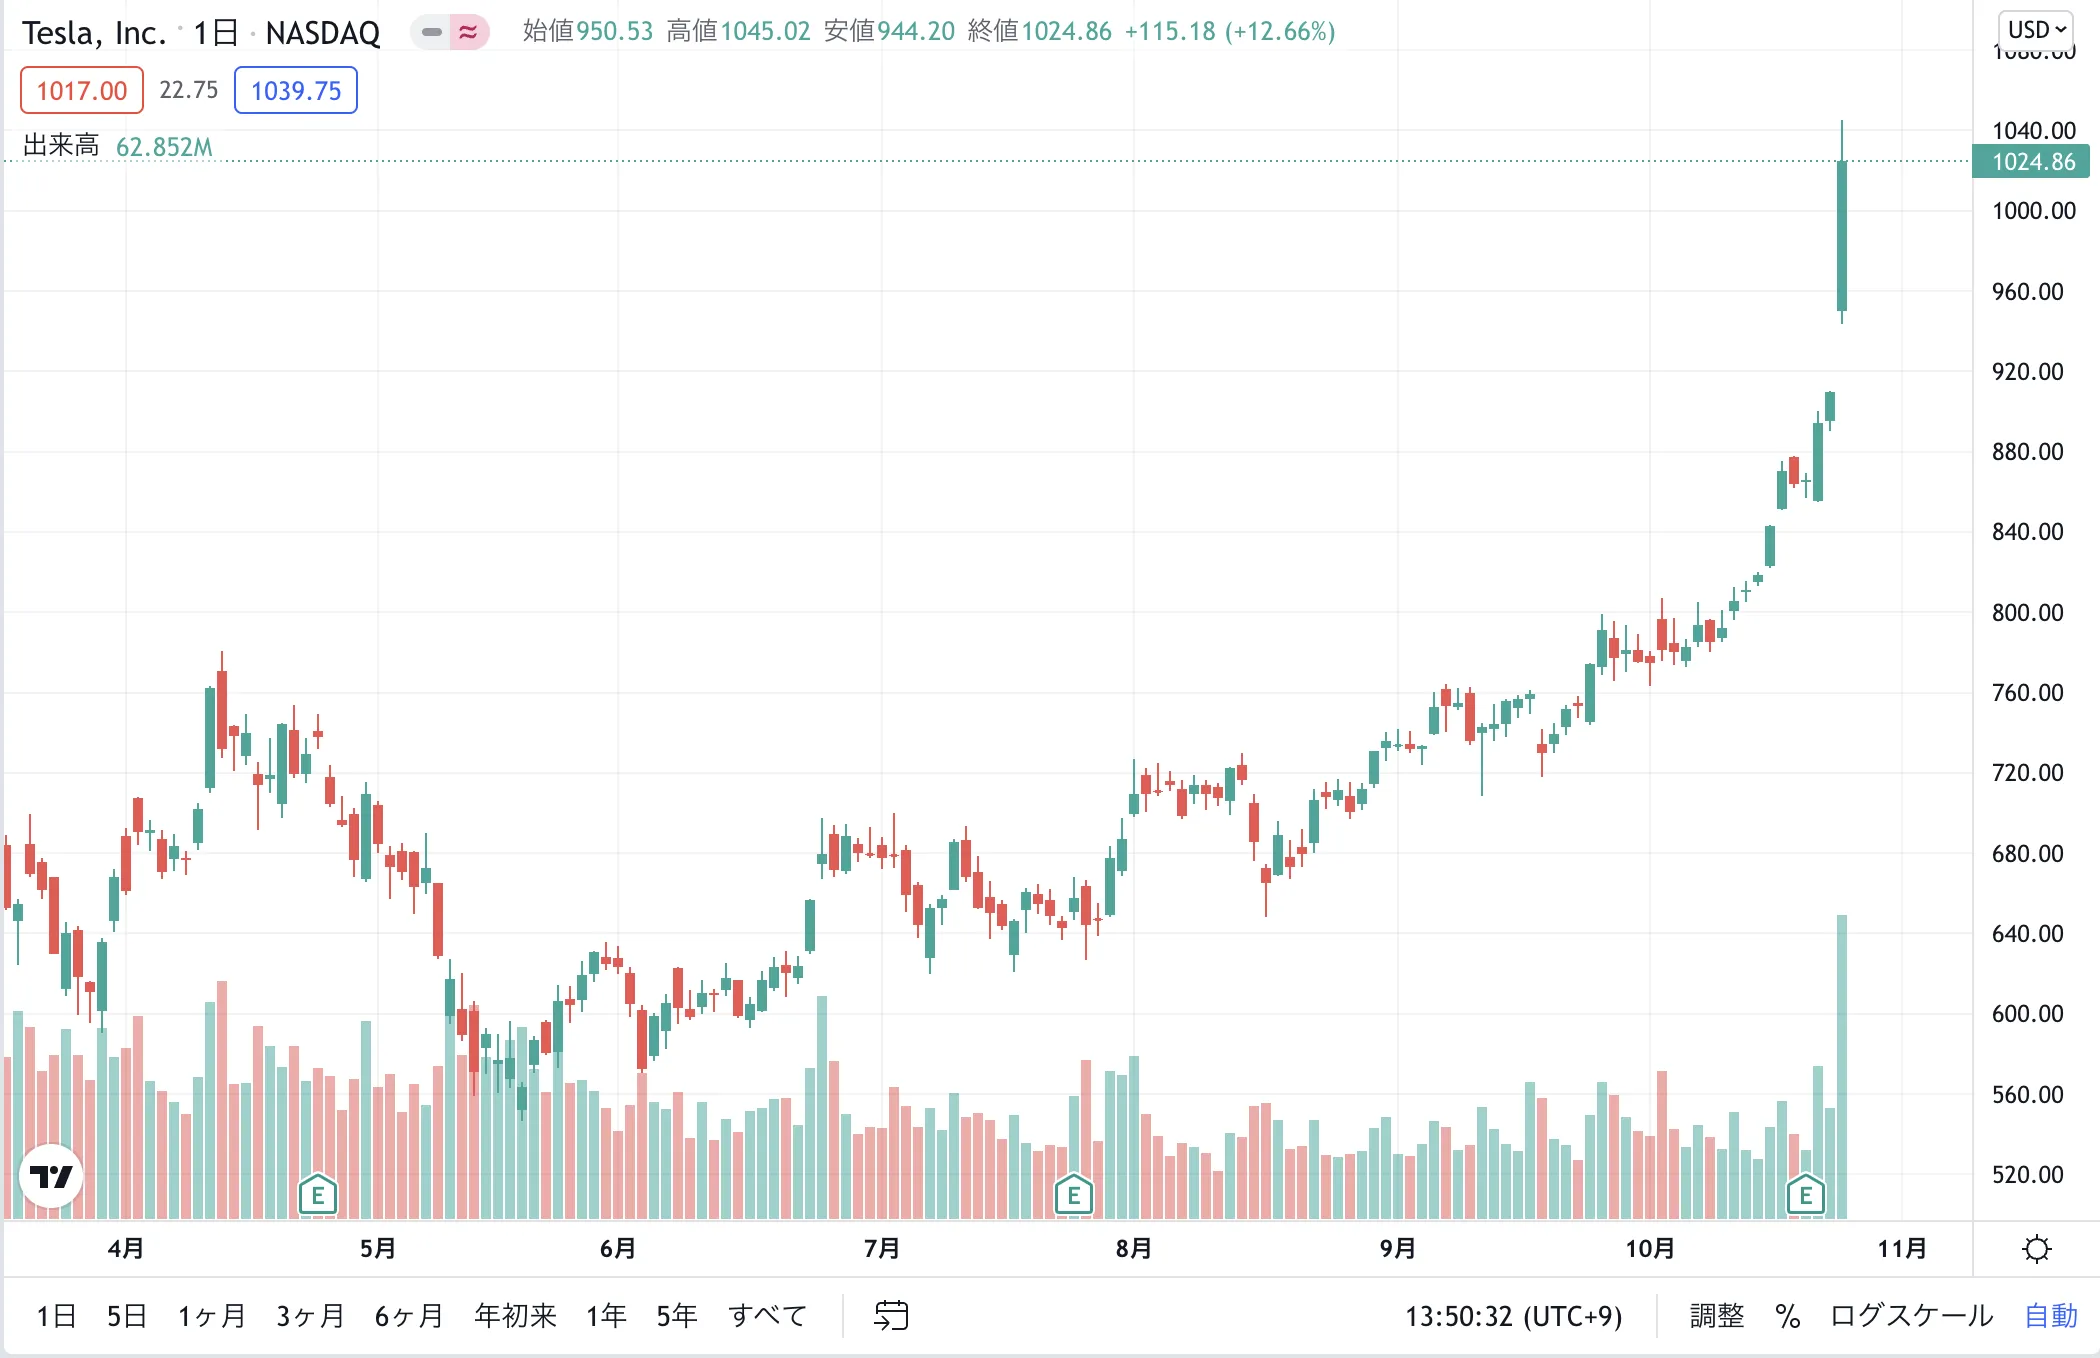The height and width of the screenshot is (1358, 2100).
Task: Click the tallest green volume bar
Action: [1842, 1066]
